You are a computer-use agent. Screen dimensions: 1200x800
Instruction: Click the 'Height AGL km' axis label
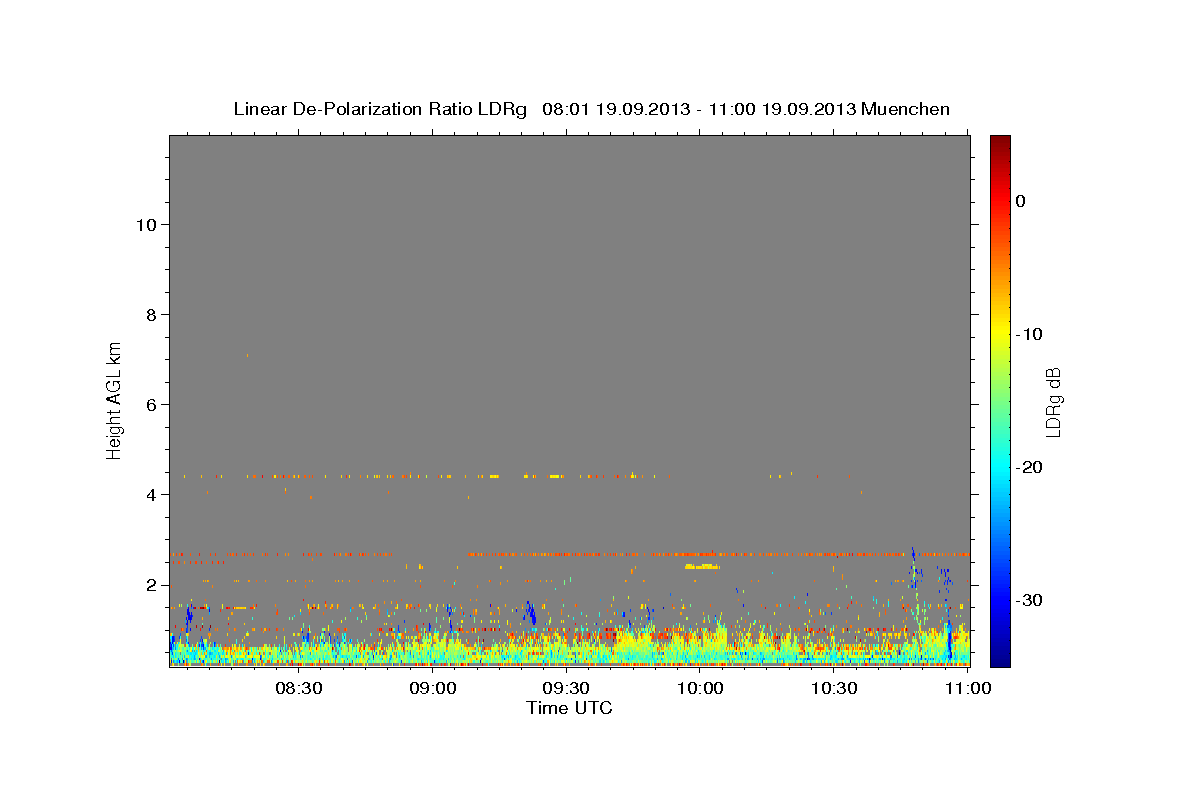point(114,401)
